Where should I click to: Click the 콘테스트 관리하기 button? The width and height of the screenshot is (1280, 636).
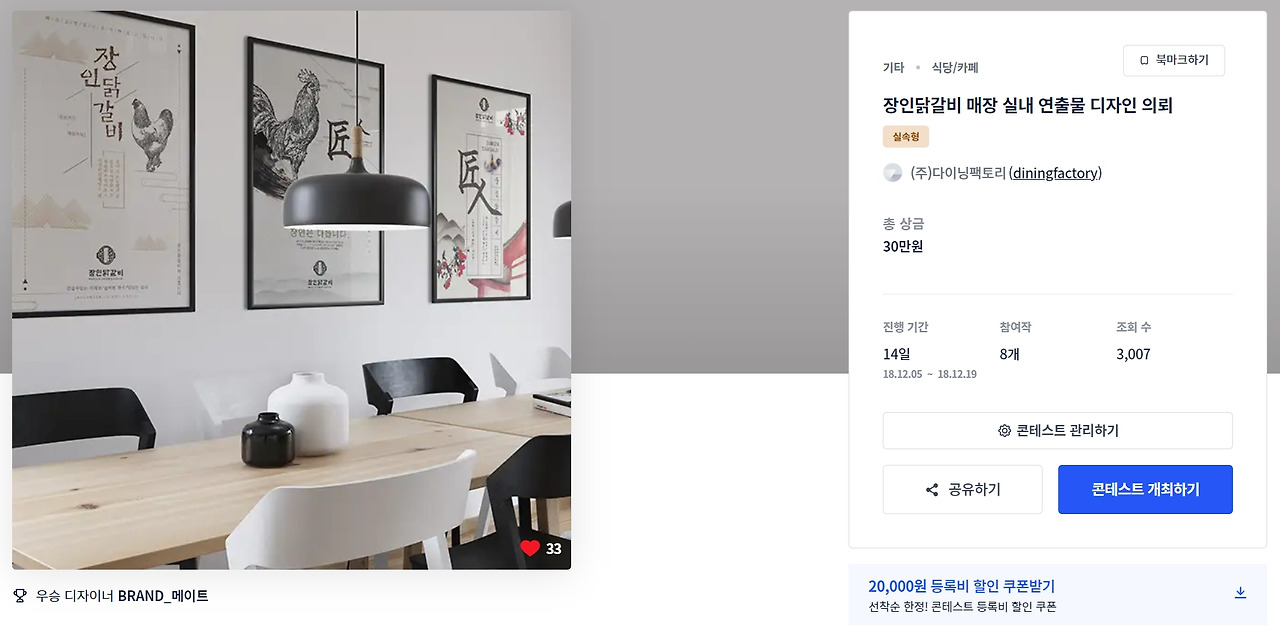(1058, 431)
